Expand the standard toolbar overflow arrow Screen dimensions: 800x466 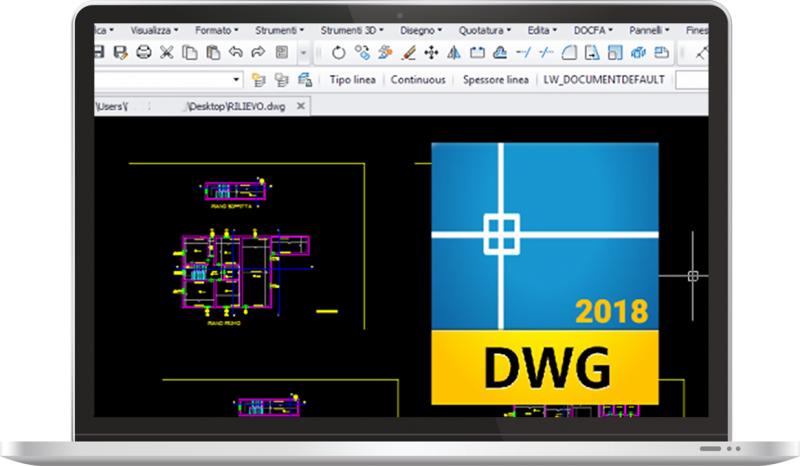point(304,53)
